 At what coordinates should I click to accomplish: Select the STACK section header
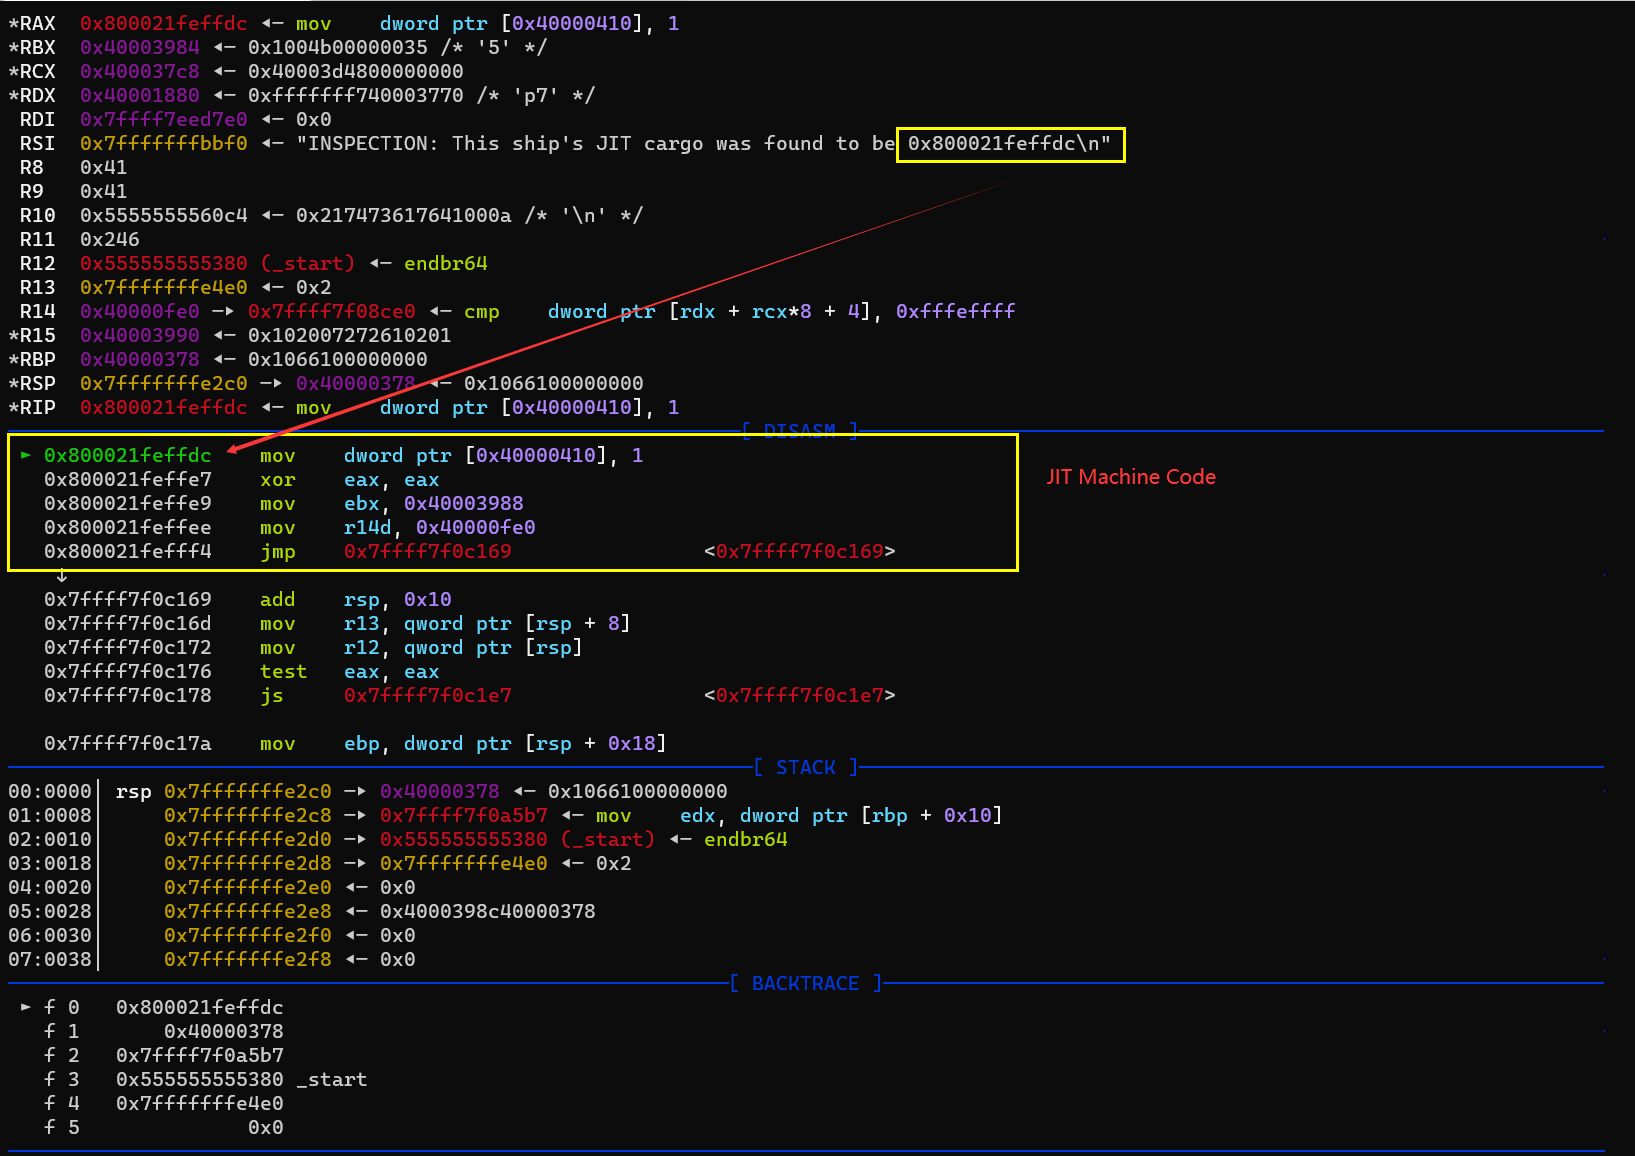(x=805, y=767)
